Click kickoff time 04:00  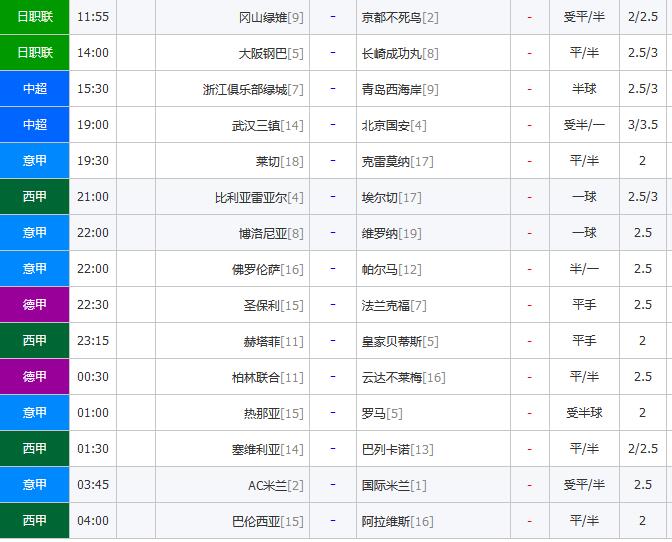(93, 521)
